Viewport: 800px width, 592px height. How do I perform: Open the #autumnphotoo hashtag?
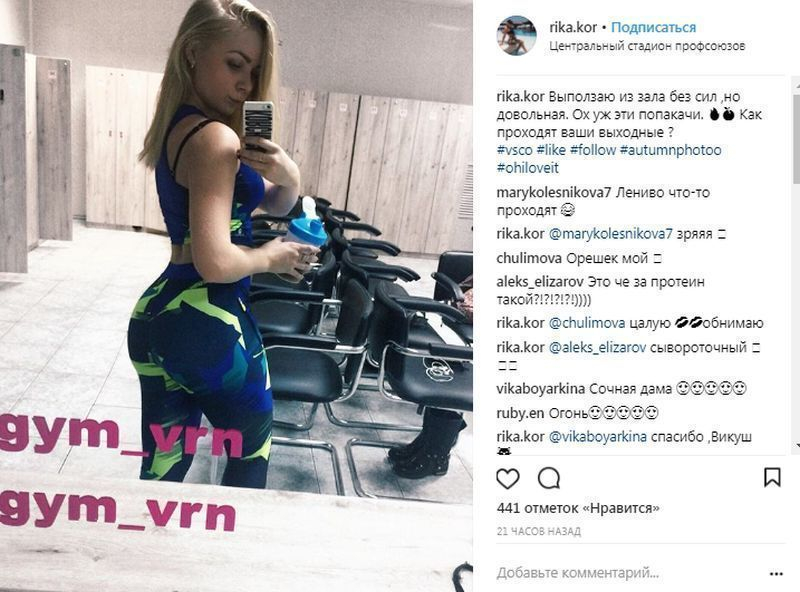[670, 150]
